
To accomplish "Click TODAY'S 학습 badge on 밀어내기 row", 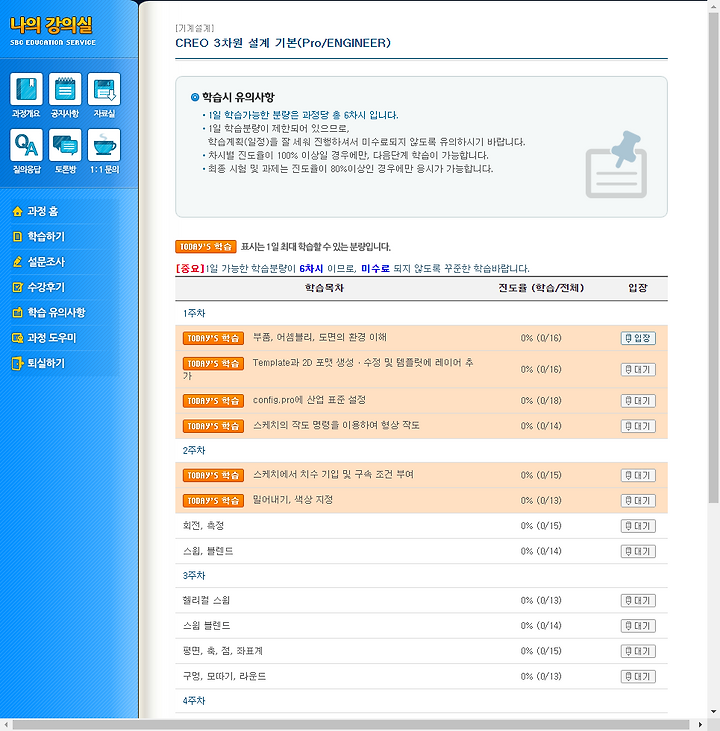I will tap(213, 500).
